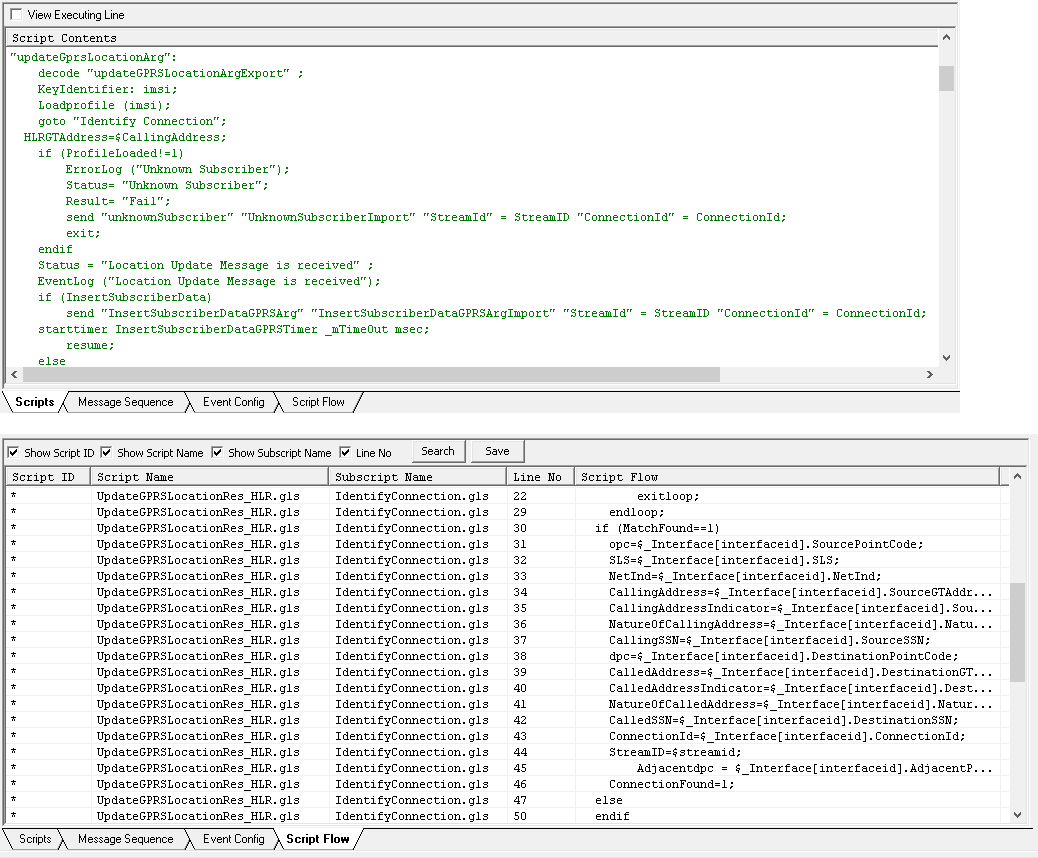Screen dimensions: 1038x858
Task: Click the 'if (InsertSubscriberData)' line
Action: tap(124, 297)
